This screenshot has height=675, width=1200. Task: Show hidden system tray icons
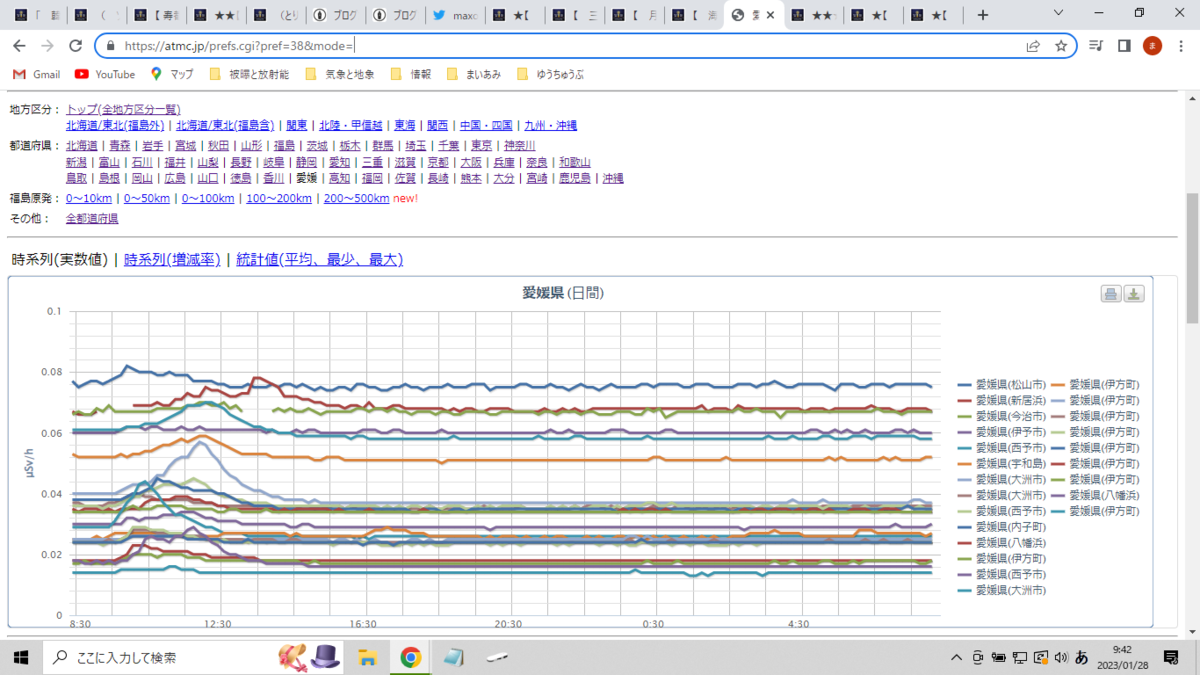(958, 657)
